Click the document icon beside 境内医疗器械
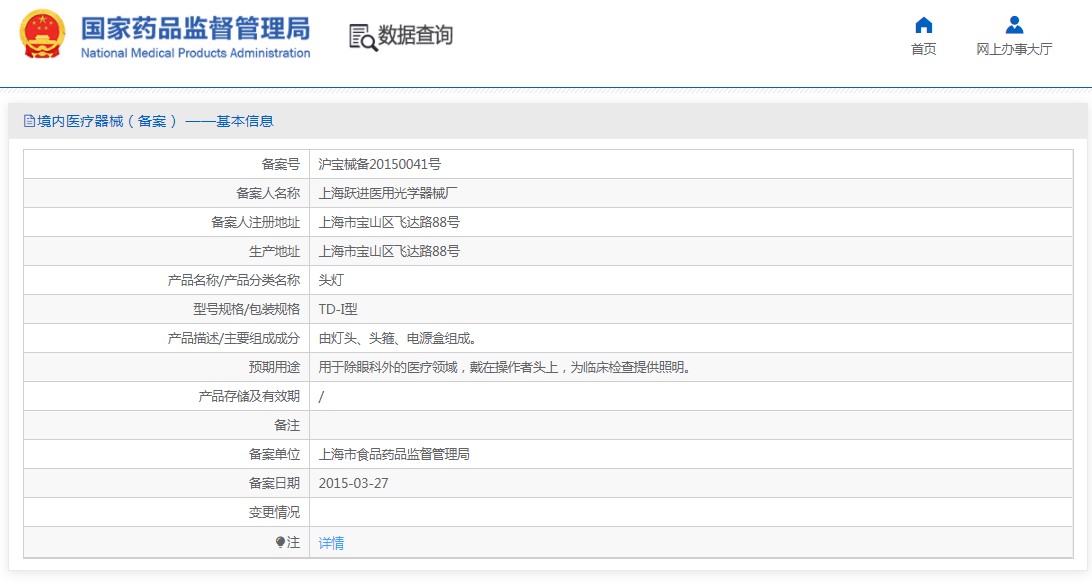 click(x=29, y=121)
